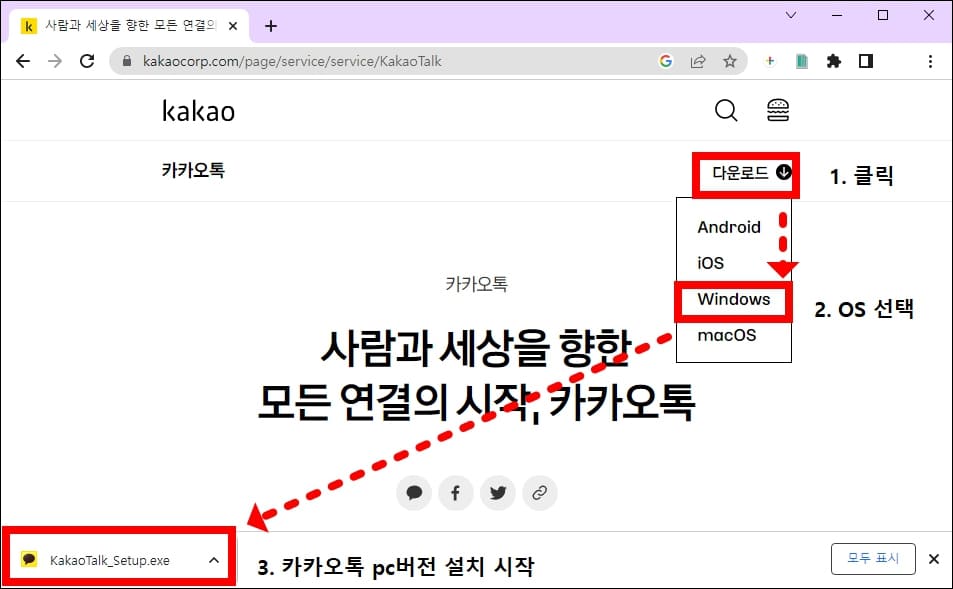The width and height of the screenshot is (953, 589).
Task: Open Chrome extensions puzzle icon
Action: coord(834,61)
